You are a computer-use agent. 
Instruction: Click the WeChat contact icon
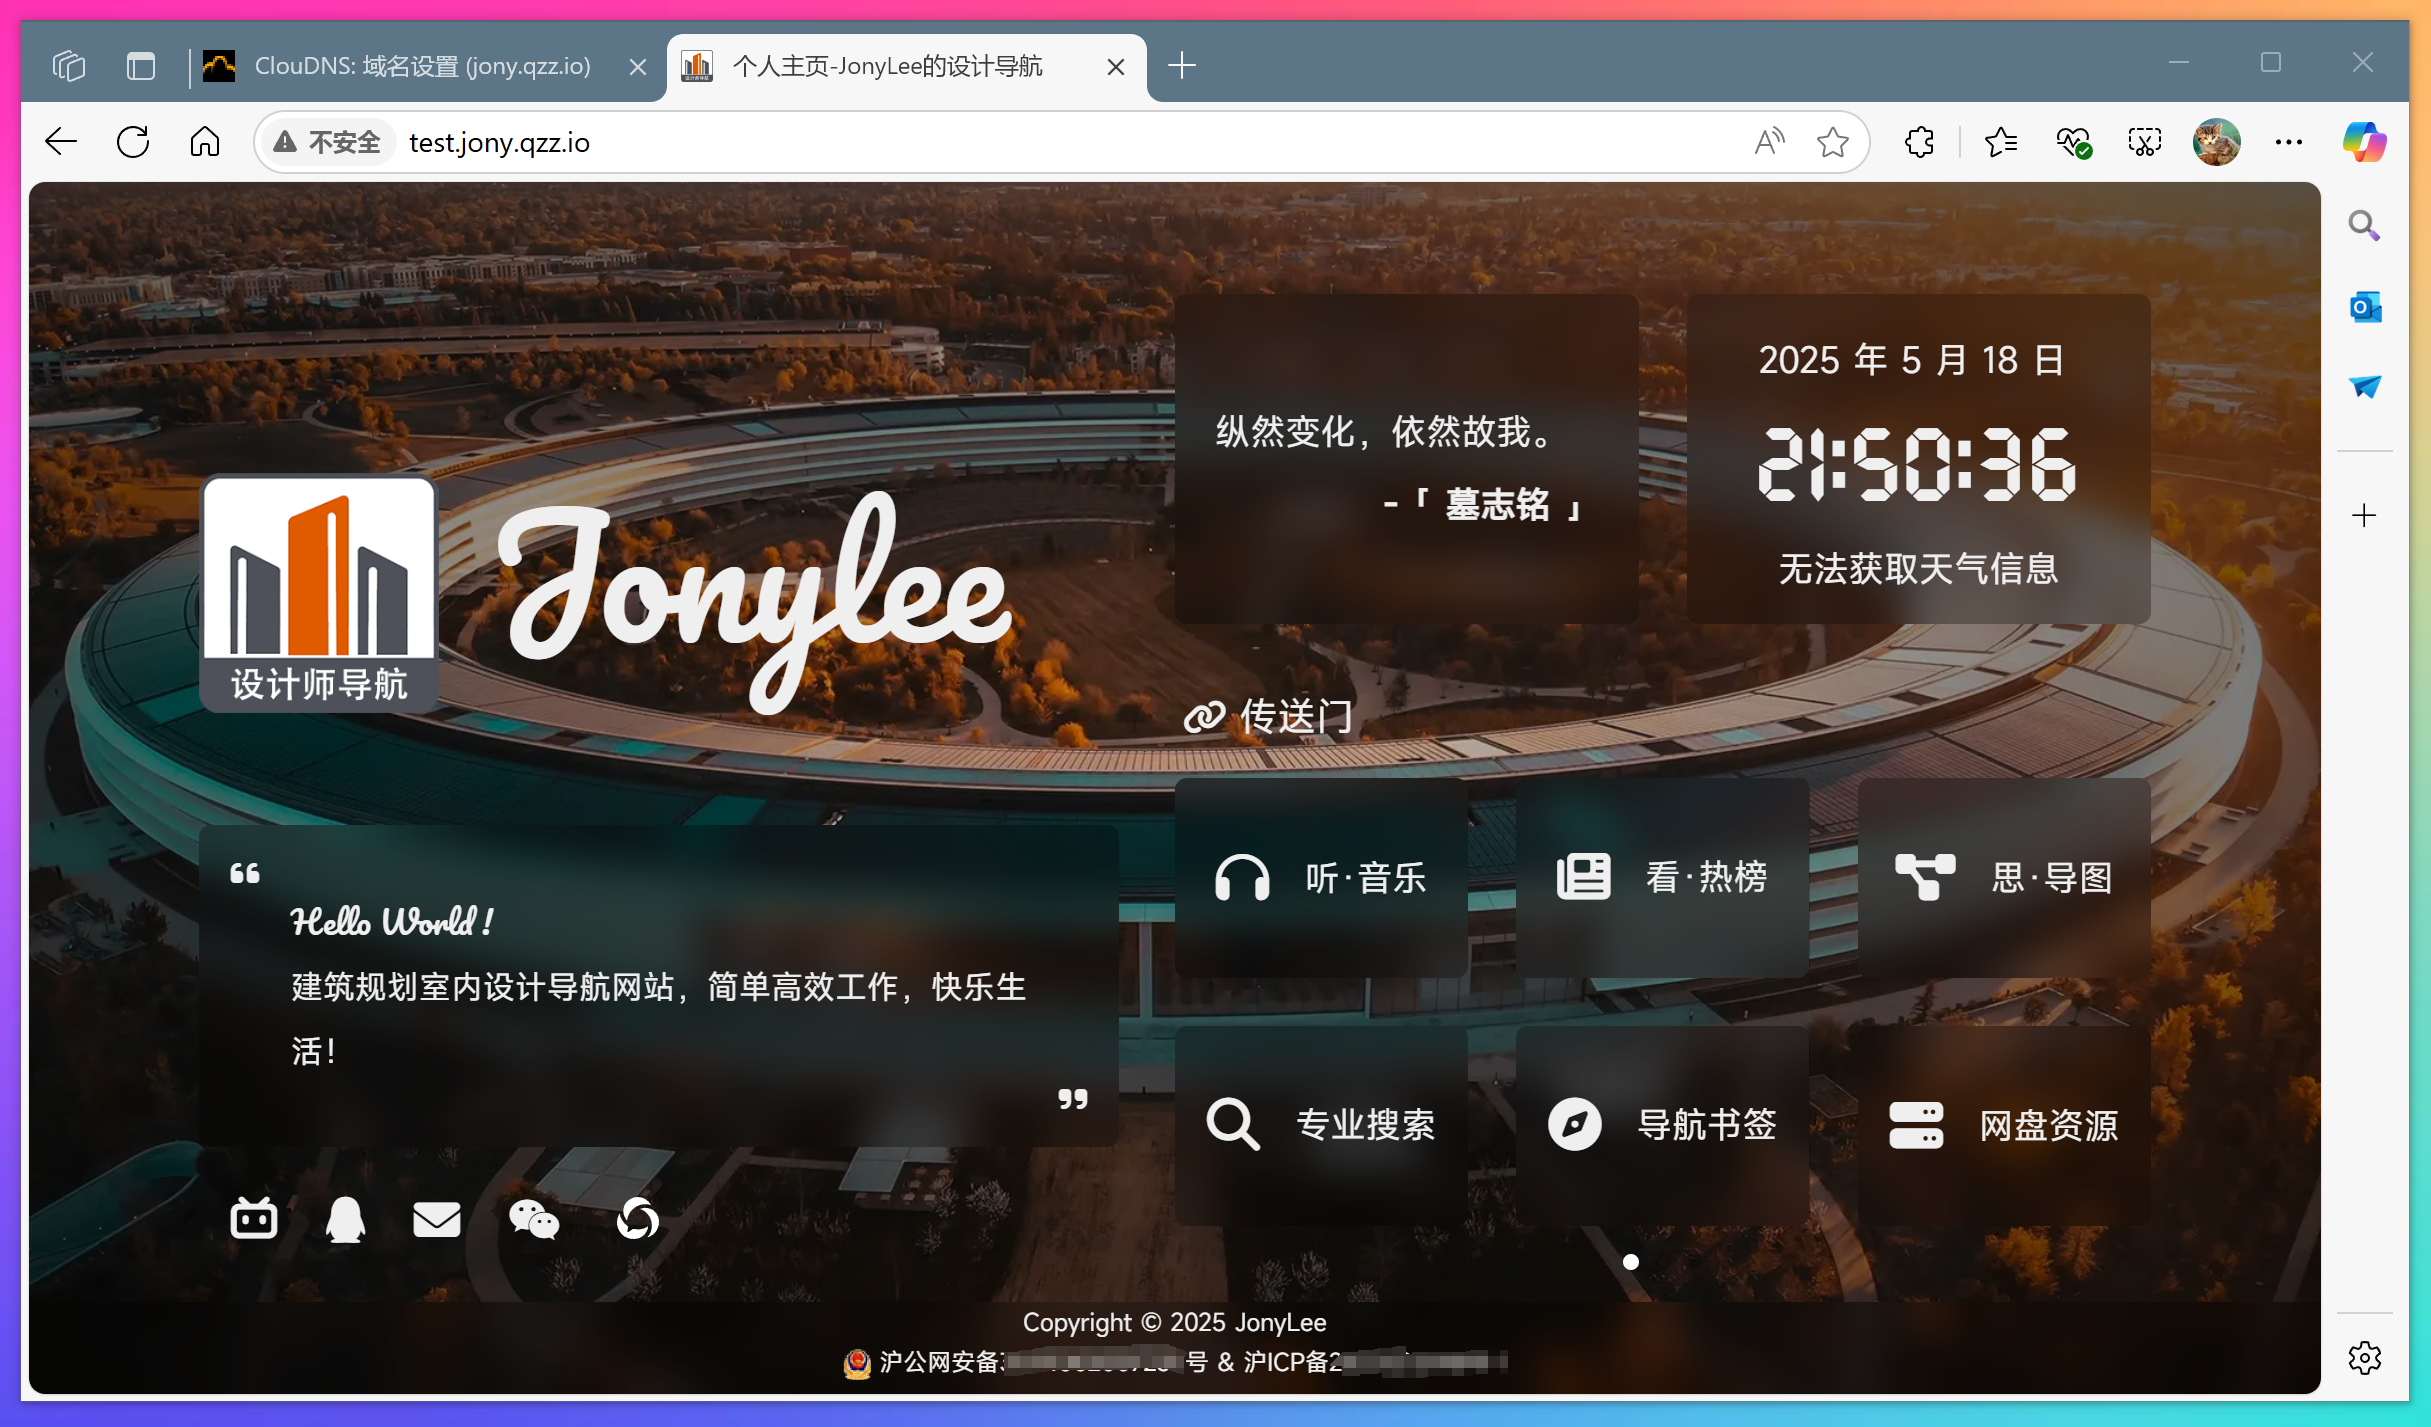pos(533,1219)
